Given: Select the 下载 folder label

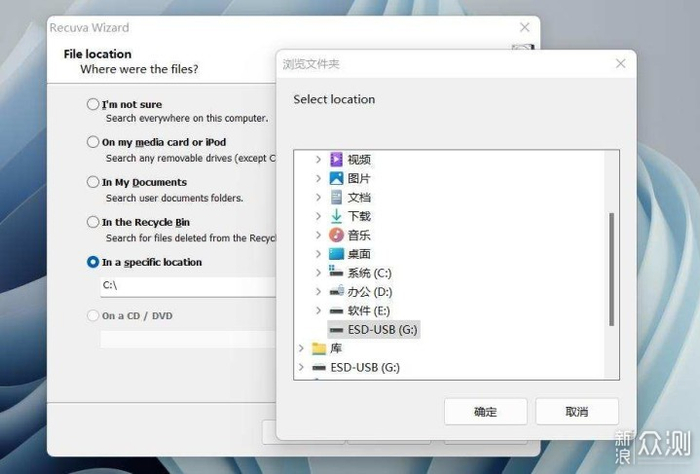Looking at the screenshot, I should (x=359, y=216).
